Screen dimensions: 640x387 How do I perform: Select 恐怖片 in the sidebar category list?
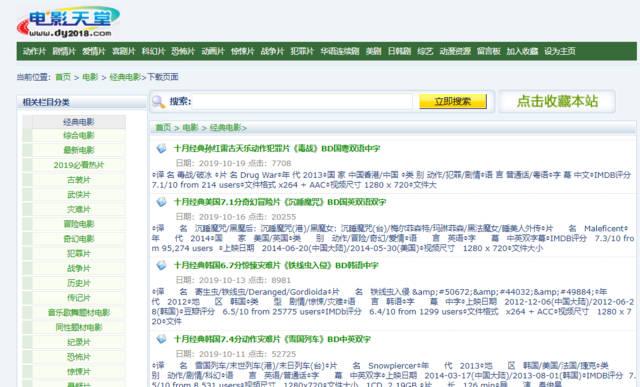[79, 357]
